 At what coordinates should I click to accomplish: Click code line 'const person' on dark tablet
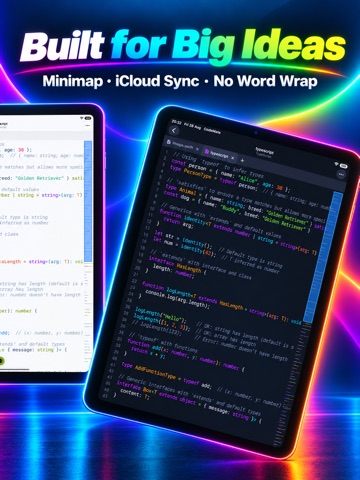pos(230,176)
